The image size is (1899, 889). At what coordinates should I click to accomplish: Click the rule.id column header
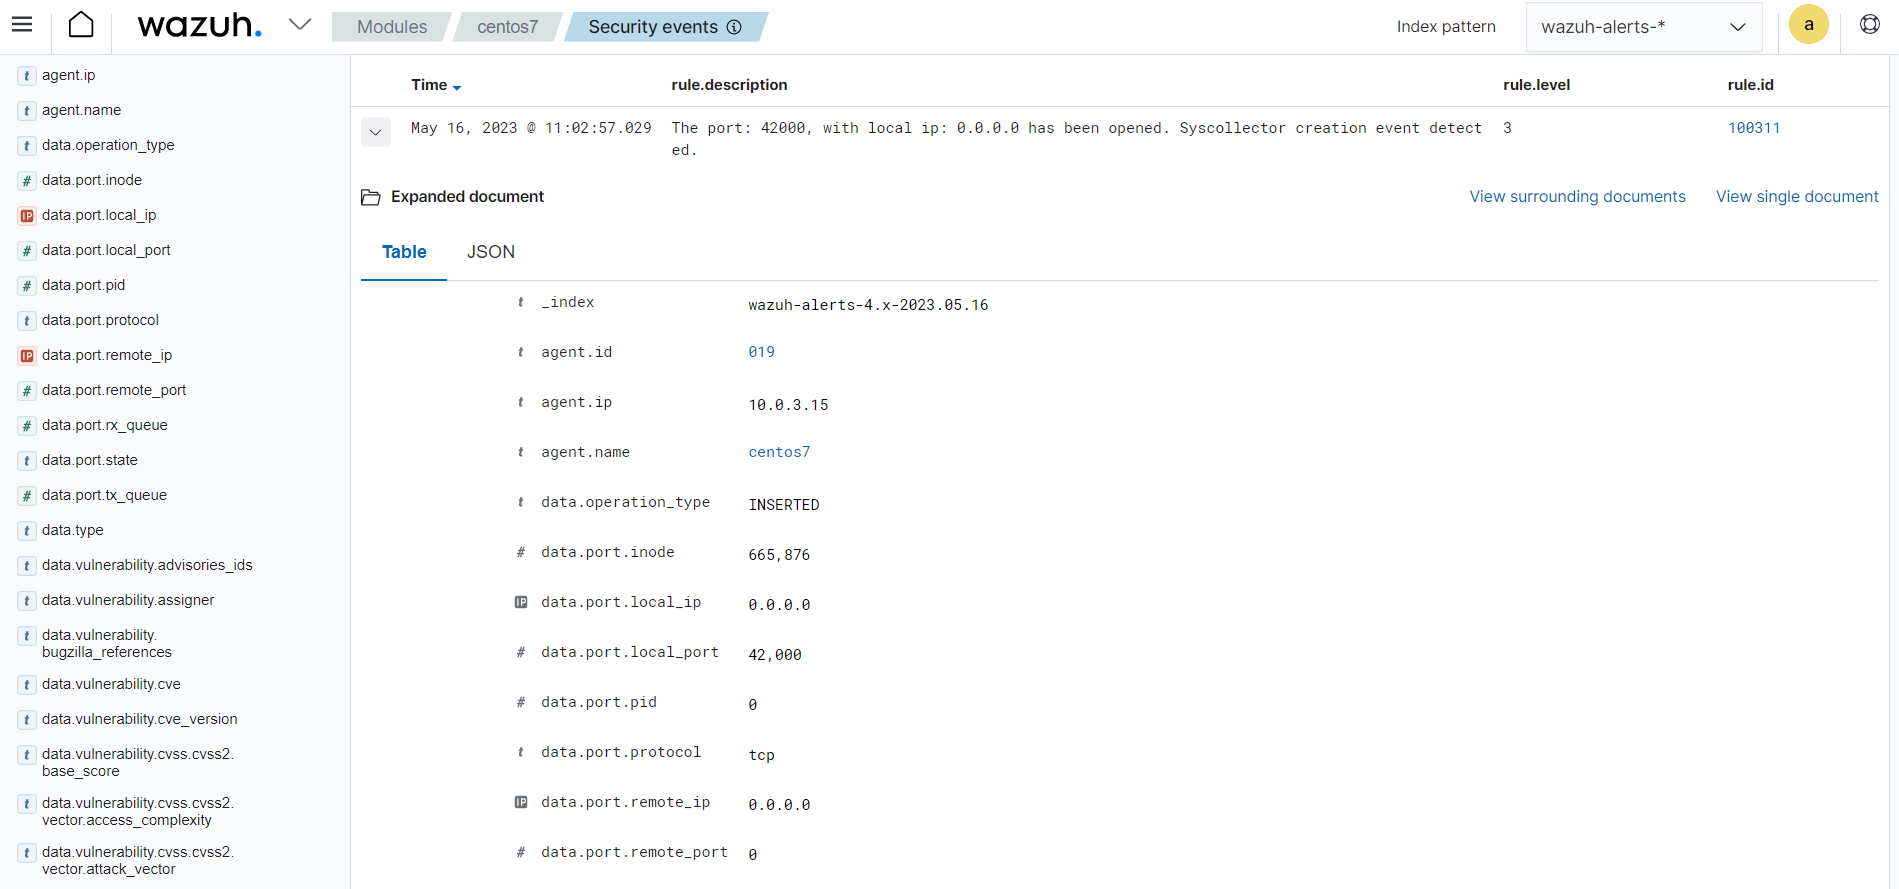[x=1750, y=85]
